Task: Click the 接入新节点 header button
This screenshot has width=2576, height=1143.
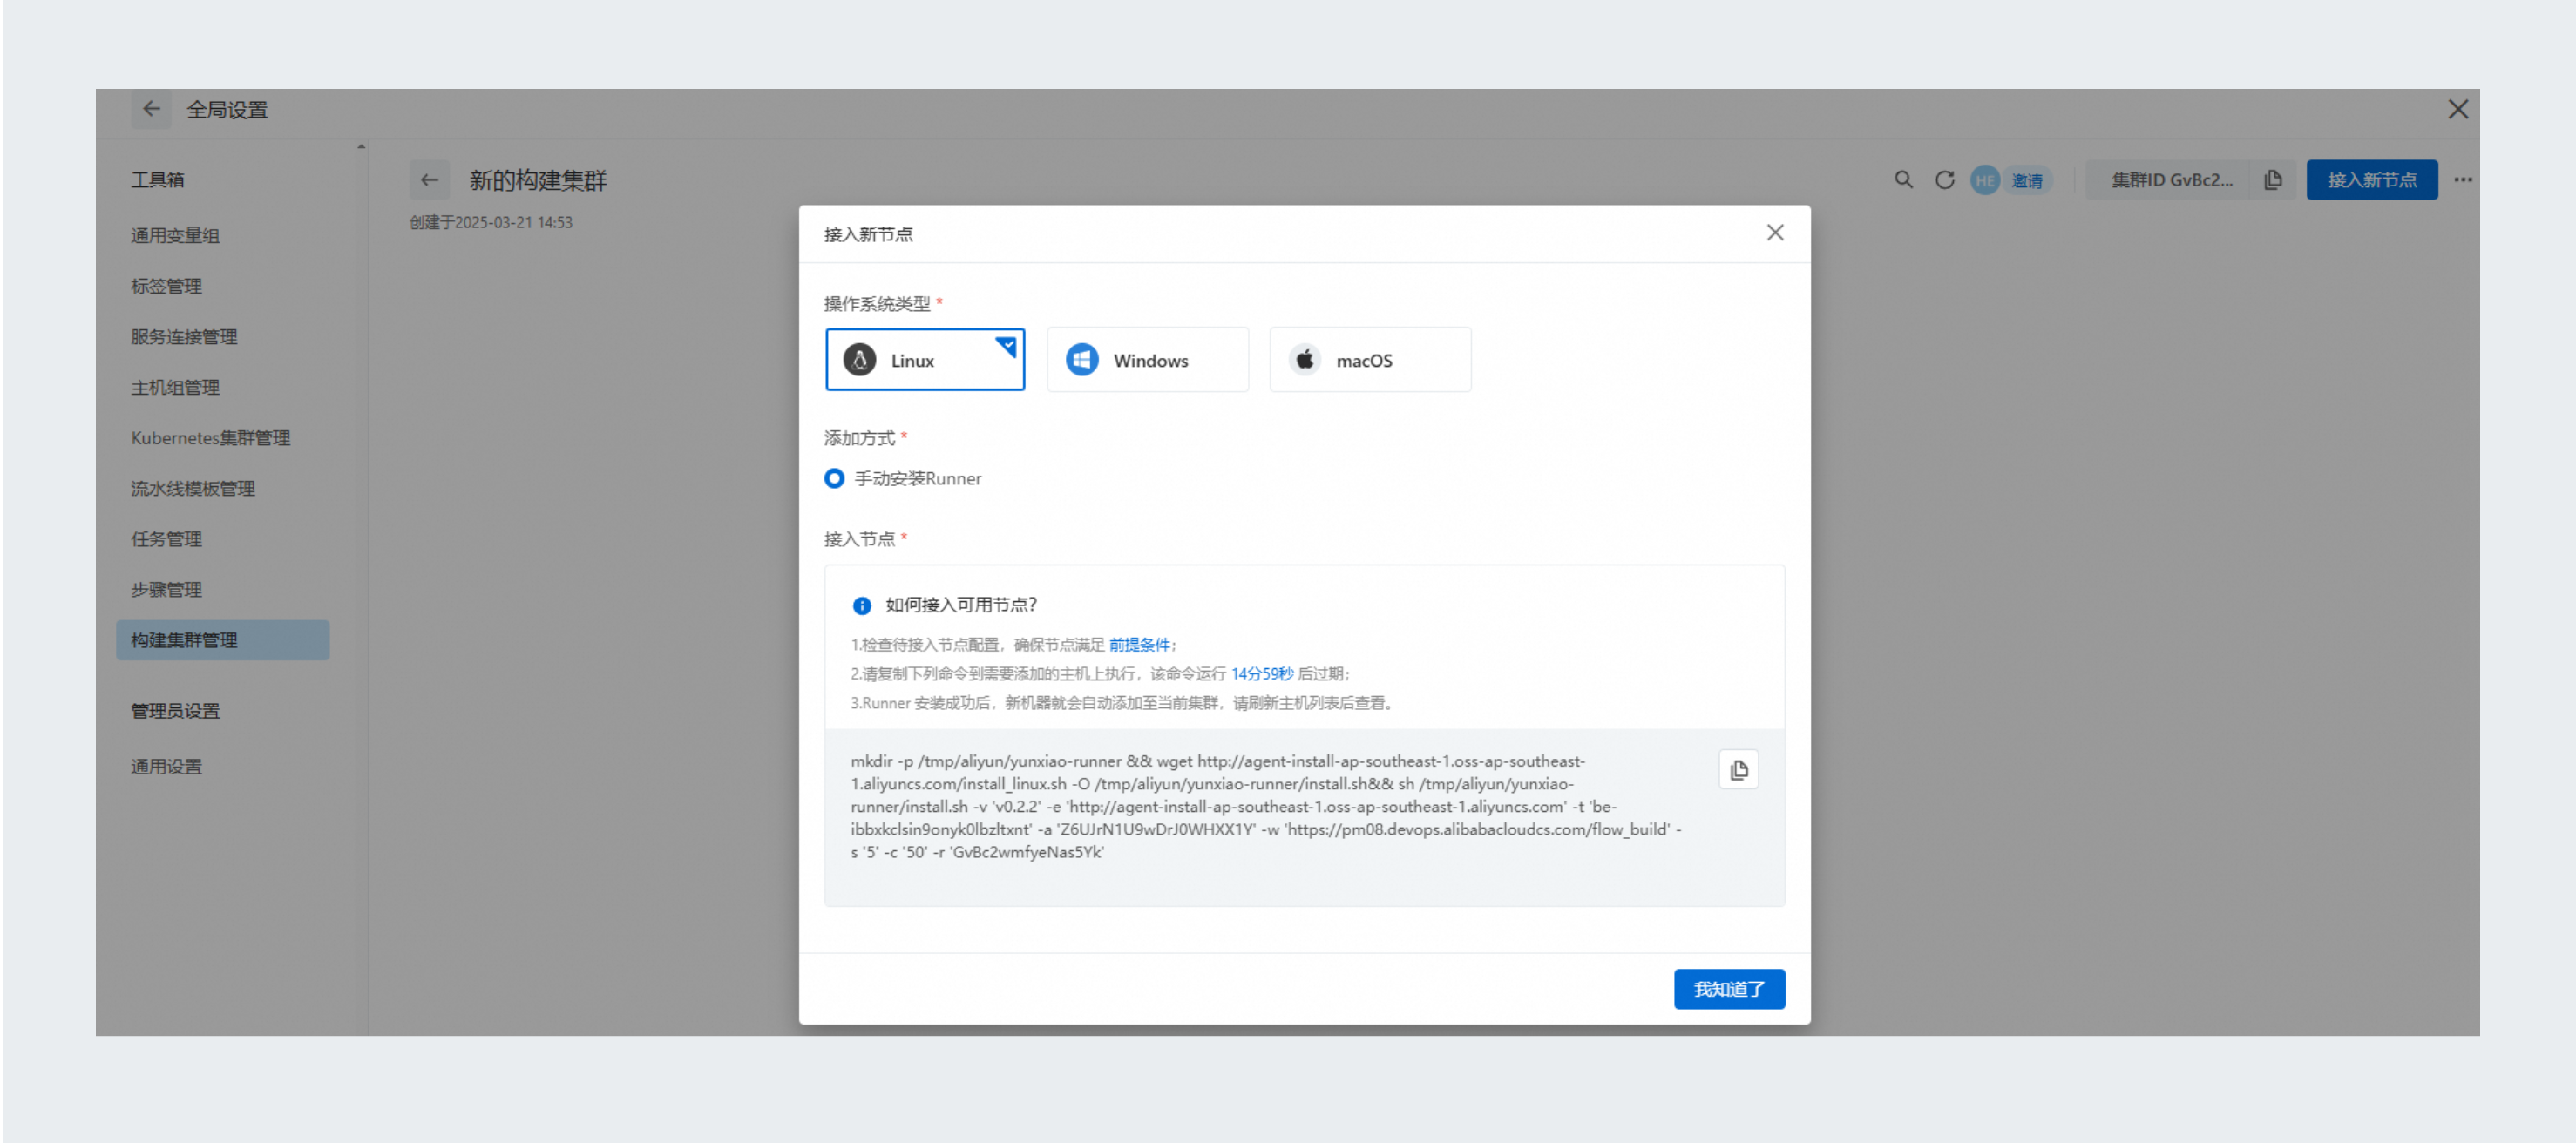Action: [2371, 180]
